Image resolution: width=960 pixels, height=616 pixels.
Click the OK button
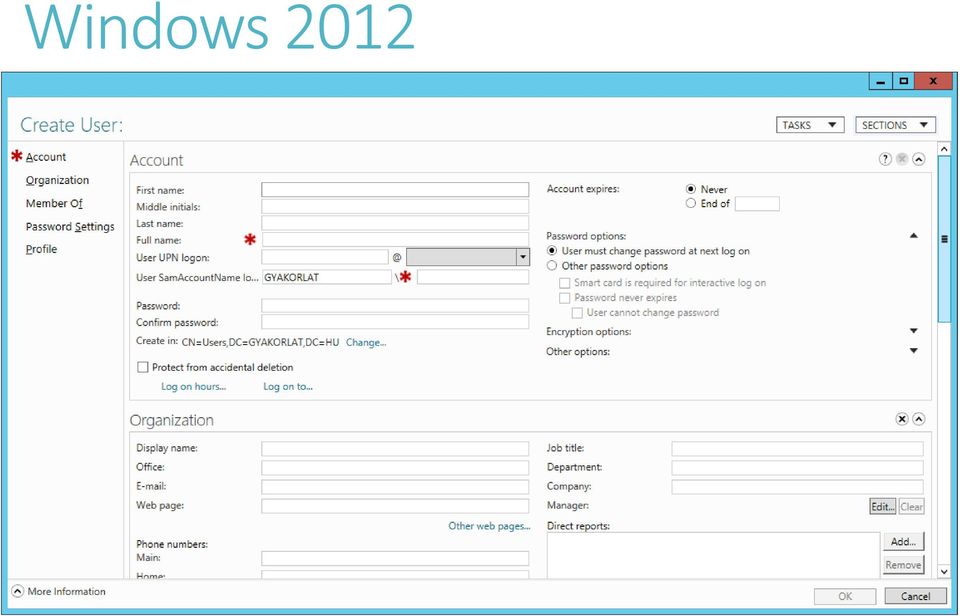click(845, 596)
